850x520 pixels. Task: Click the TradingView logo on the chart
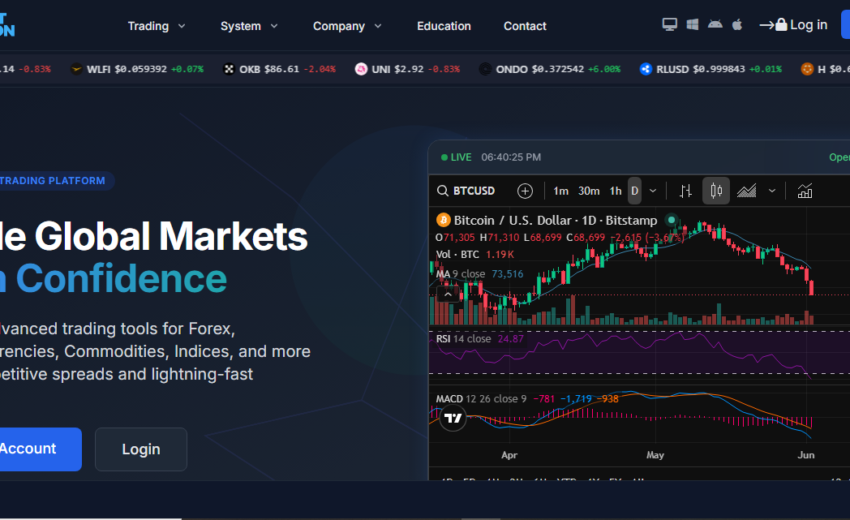point(453,418)
